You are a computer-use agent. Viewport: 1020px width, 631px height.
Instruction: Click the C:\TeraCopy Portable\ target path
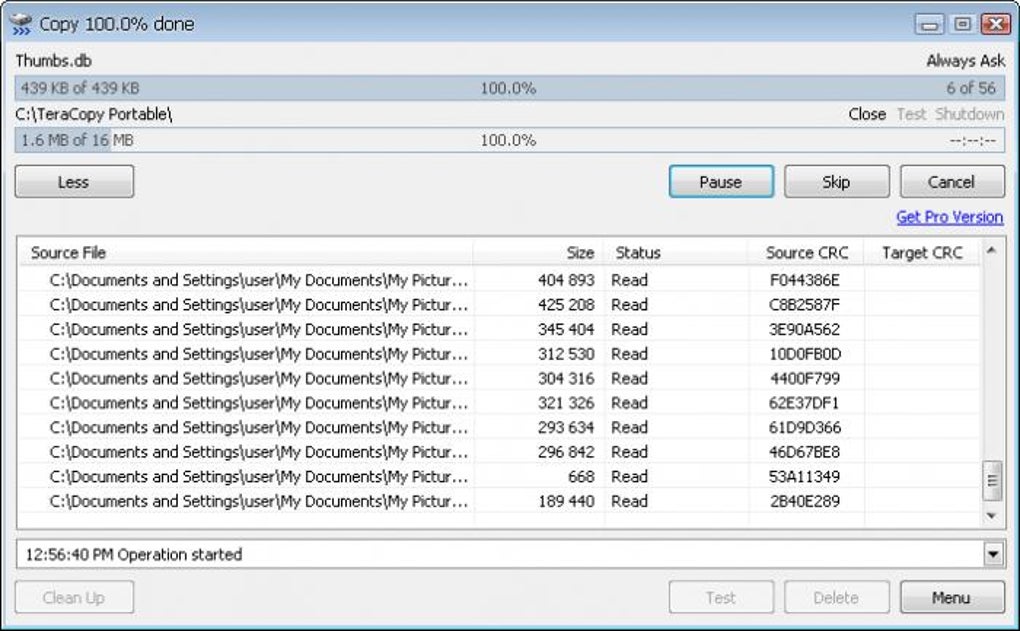[94, 114]
